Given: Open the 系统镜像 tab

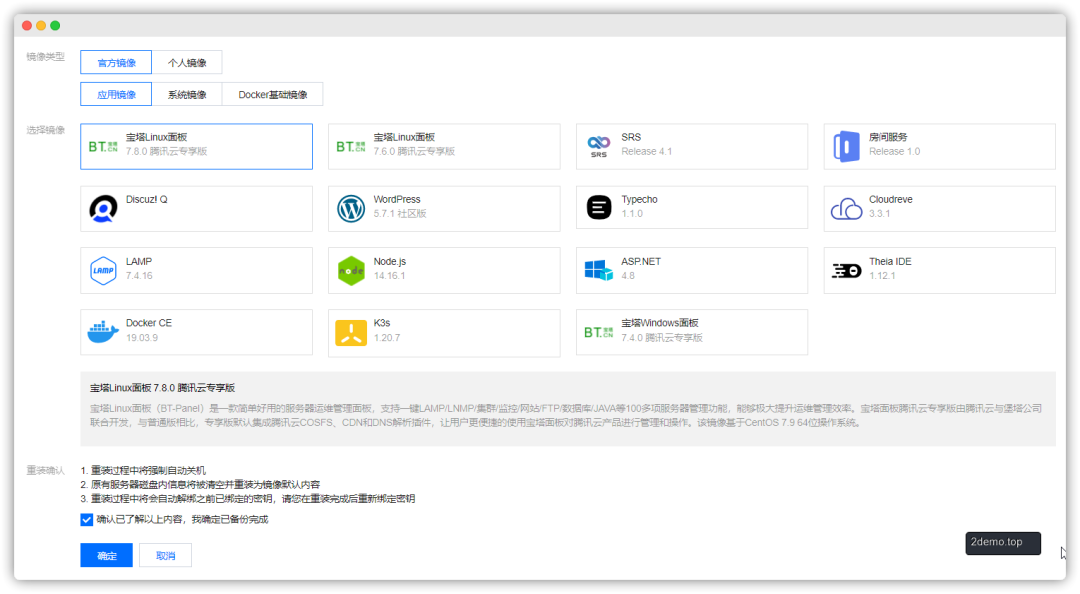Looking at the screenshot, I should click(x=187, y=94).
